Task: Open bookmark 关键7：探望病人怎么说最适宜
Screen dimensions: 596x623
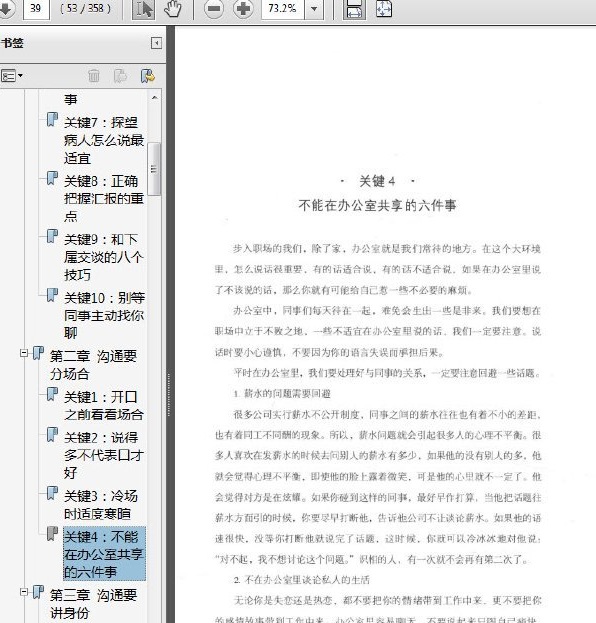Action: (104, 140)
